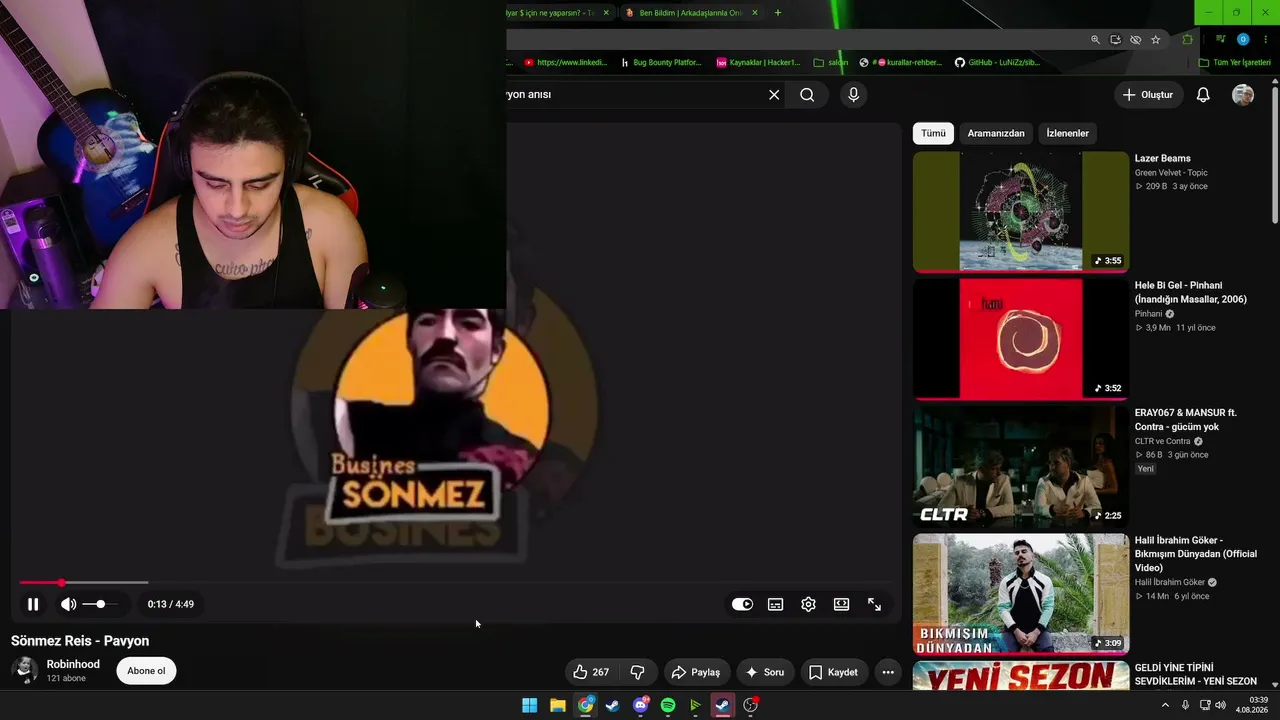Open the Chrome profile button
Viewport: 1280px width, 720px height.
[1243, 40]
